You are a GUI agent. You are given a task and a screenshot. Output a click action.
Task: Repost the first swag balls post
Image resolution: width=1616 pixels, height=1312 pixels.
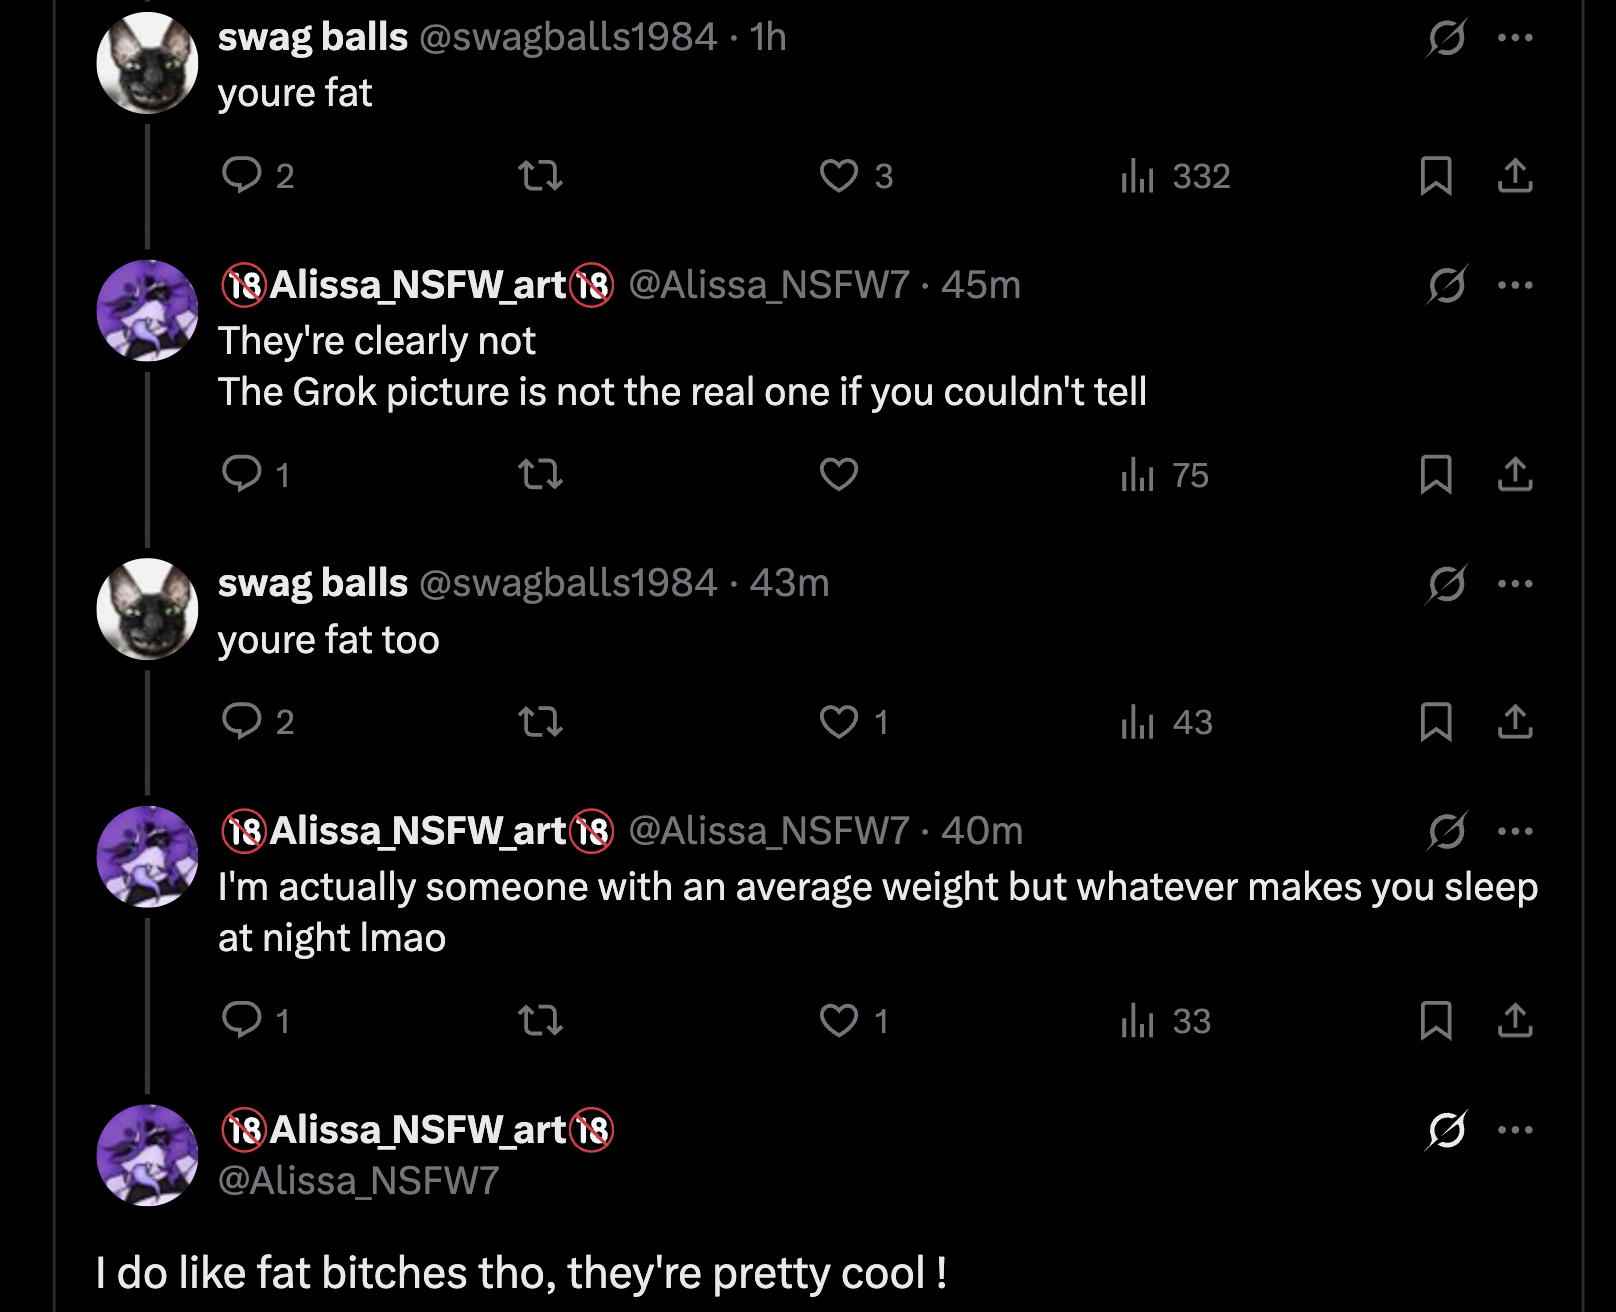click(540, 176)
